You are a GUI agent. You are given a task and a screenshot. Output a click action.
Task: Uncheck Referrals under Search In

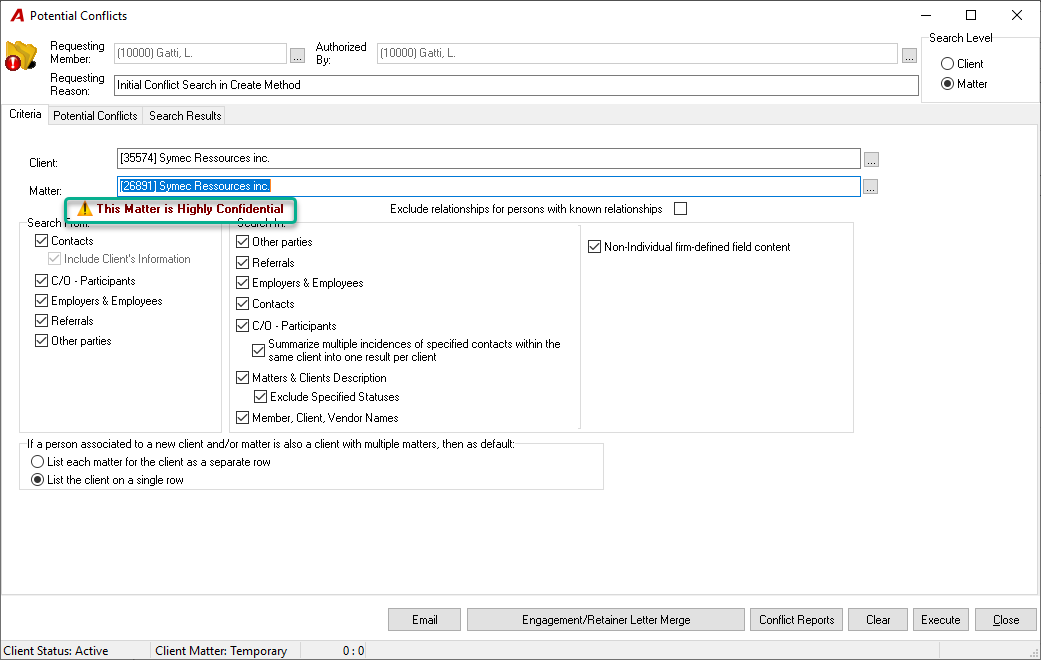point(242,263)
